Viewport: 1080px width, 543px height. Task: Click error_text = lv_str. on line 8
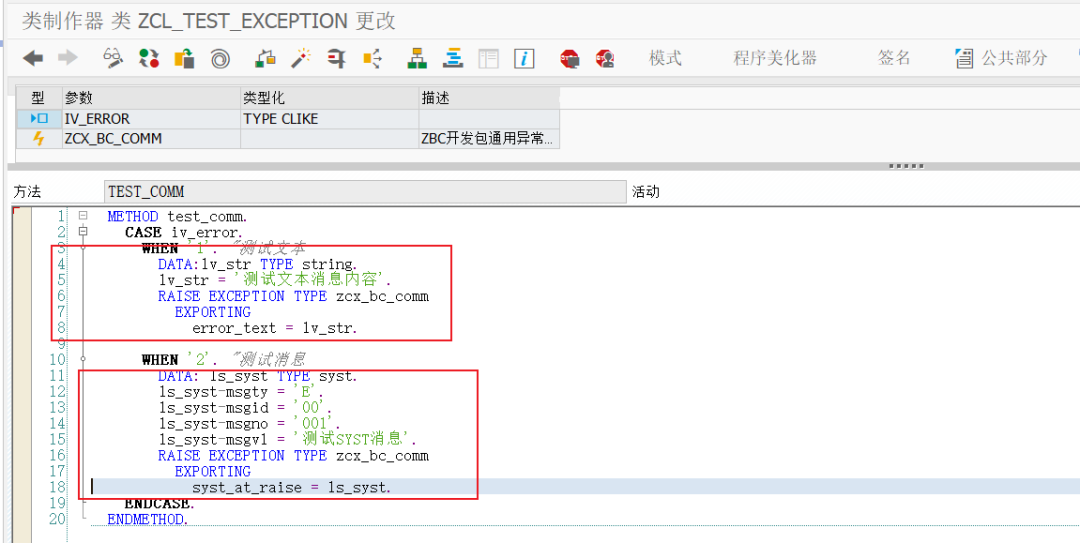pos(275,328)
